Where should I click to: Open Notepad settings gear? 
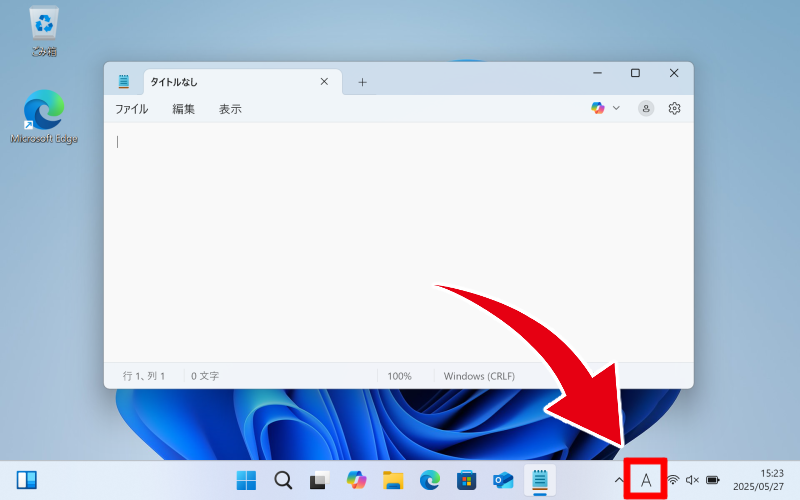pos(674,108)
